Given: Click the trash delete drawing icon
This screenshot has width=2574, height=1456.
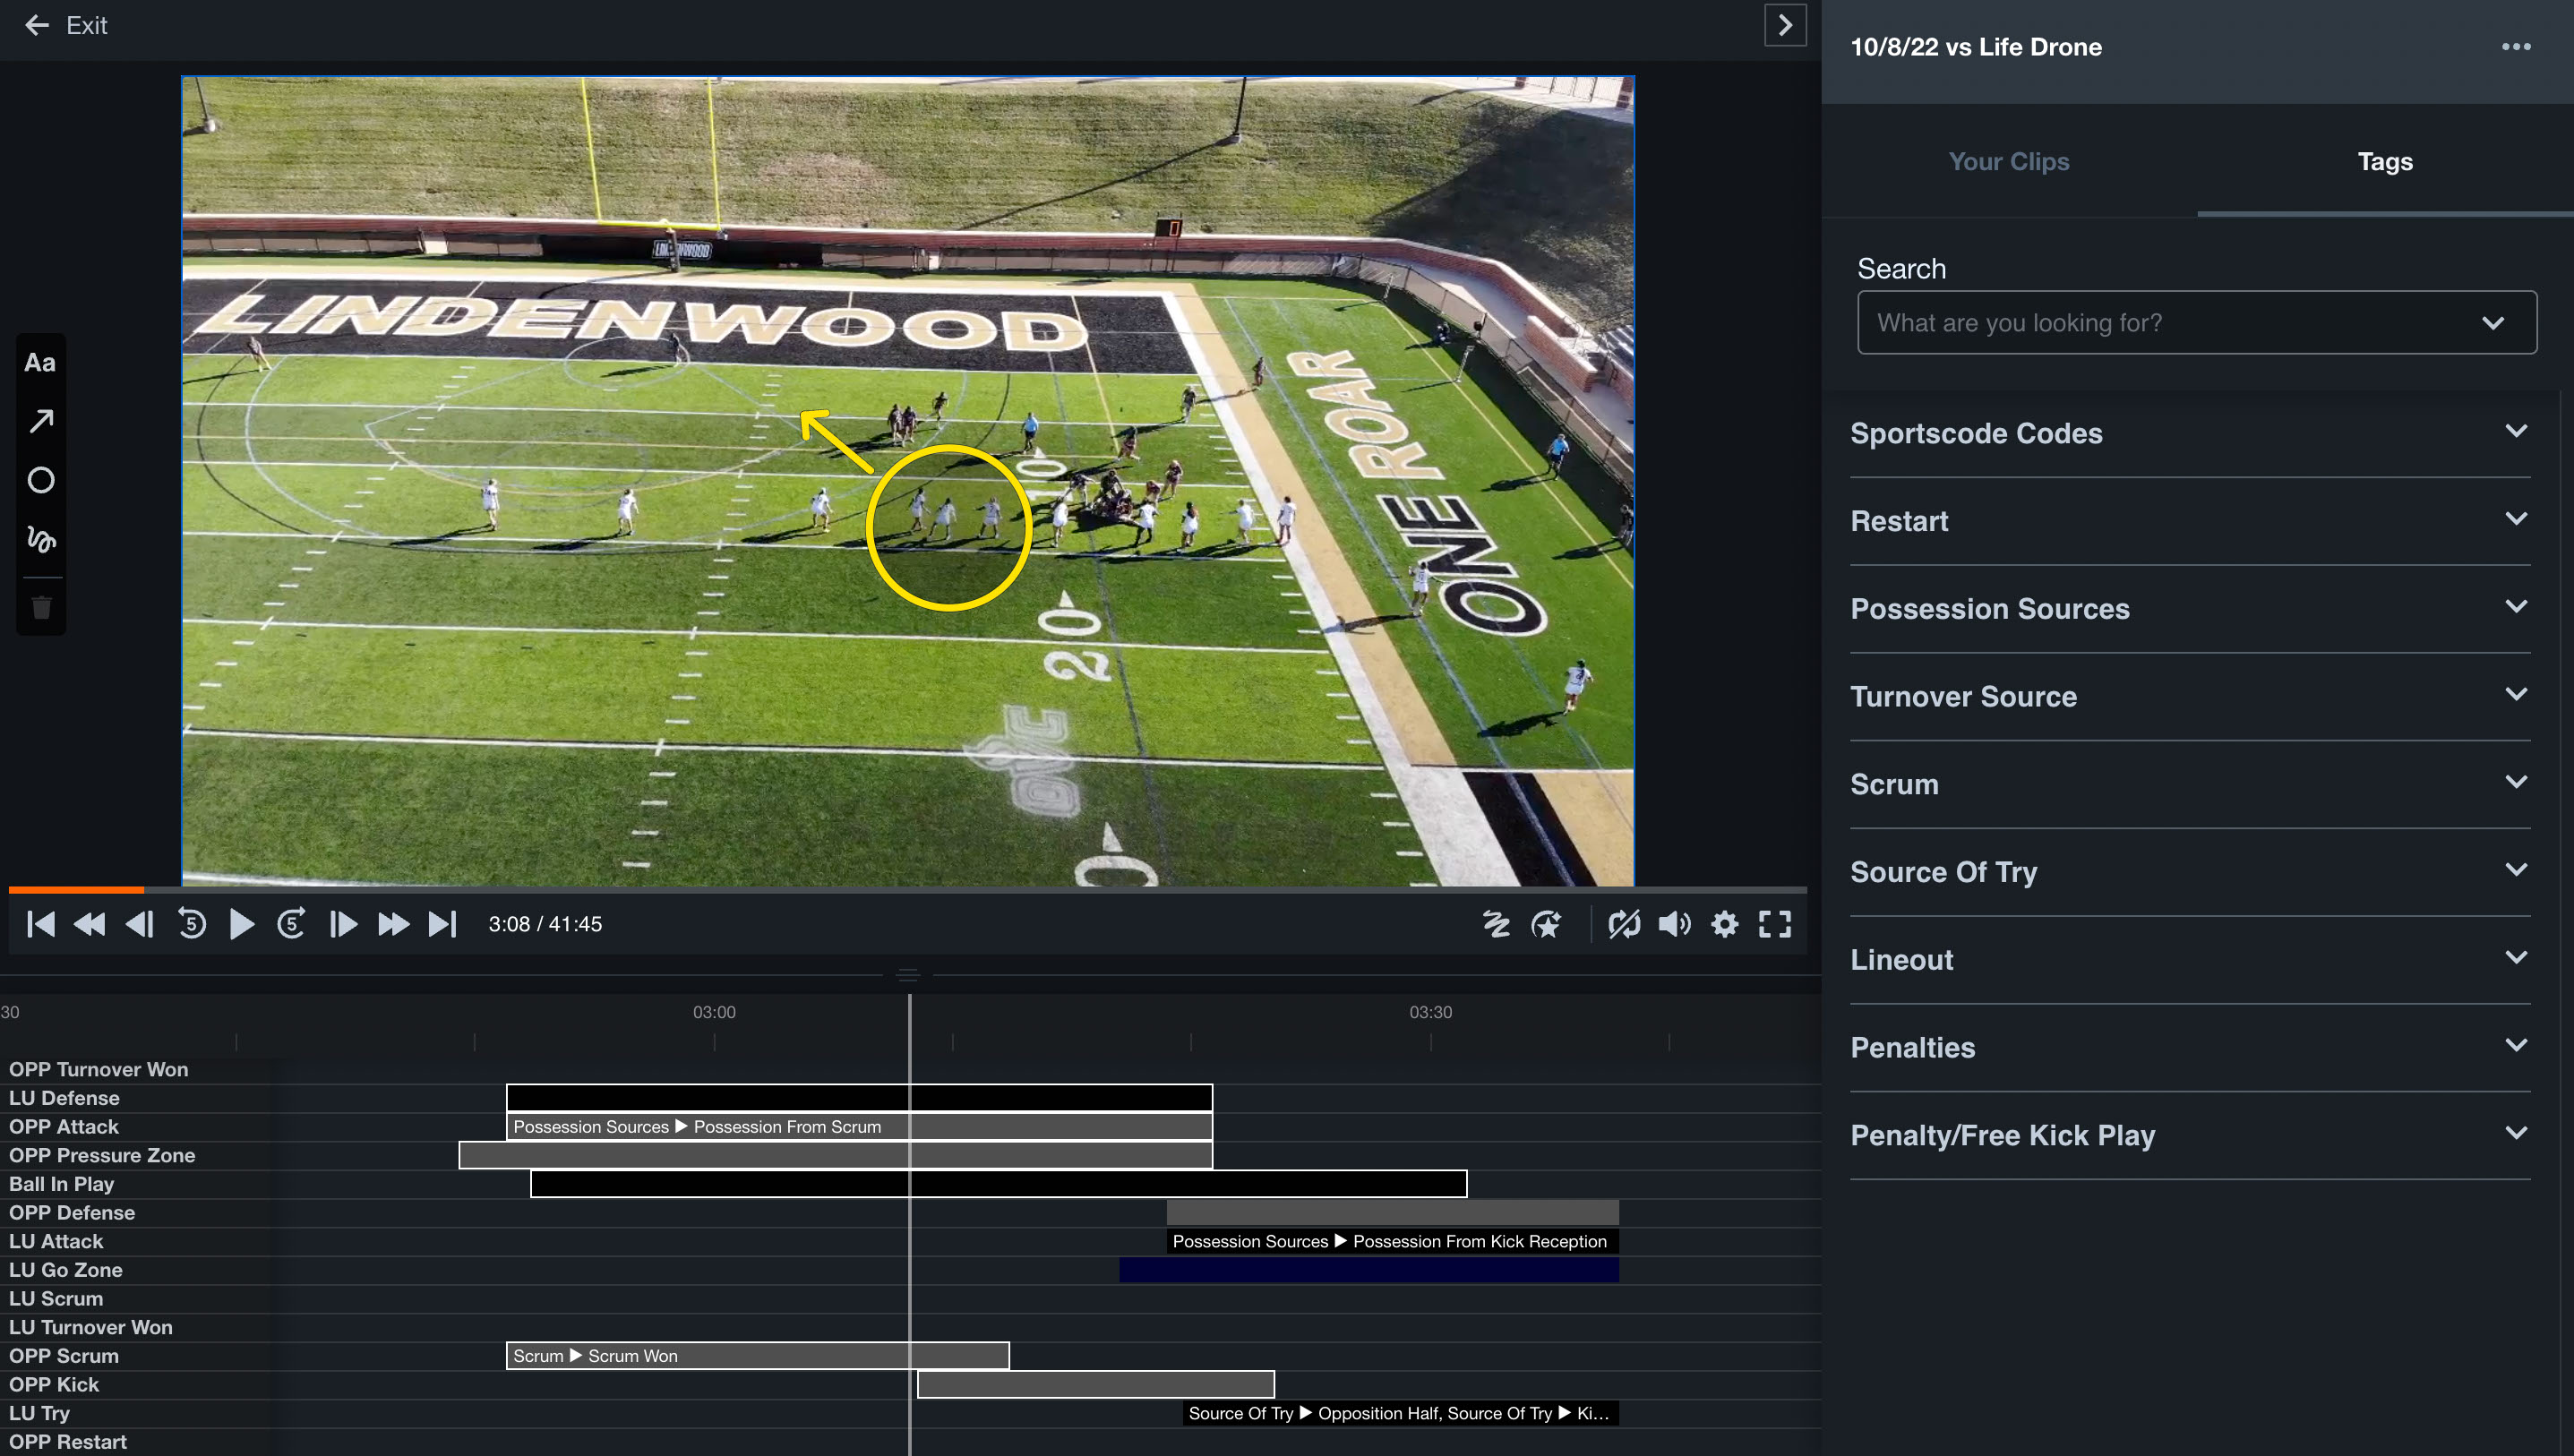Looking at the screenshot, I should click(x=41, y=607).
